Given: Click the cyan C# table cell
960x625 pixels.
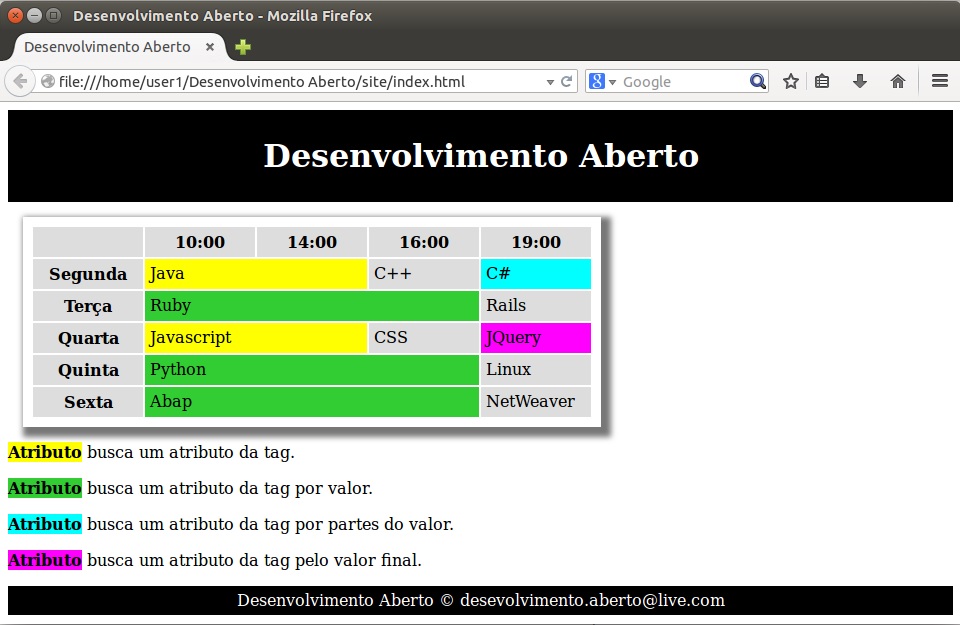Looking at the screenshot, I should tap(536, 274).
